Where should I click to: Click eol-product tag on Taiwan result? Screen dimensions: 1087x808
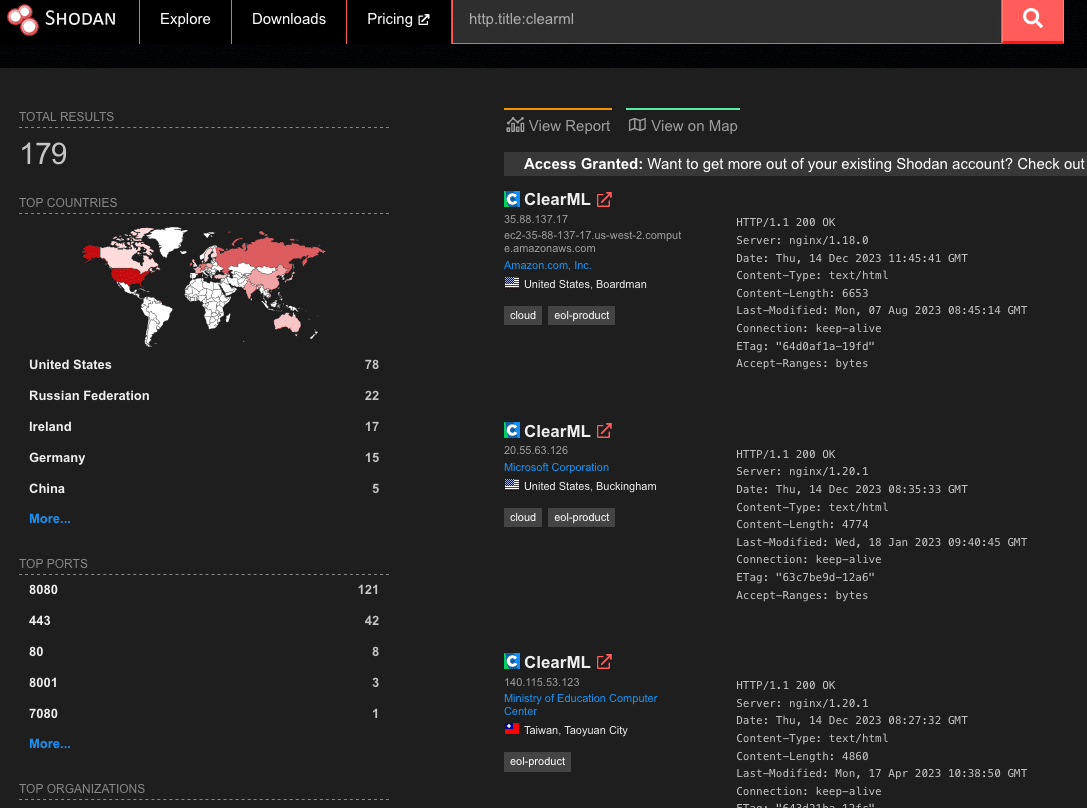pyautogui.click(x=537, y=762)
